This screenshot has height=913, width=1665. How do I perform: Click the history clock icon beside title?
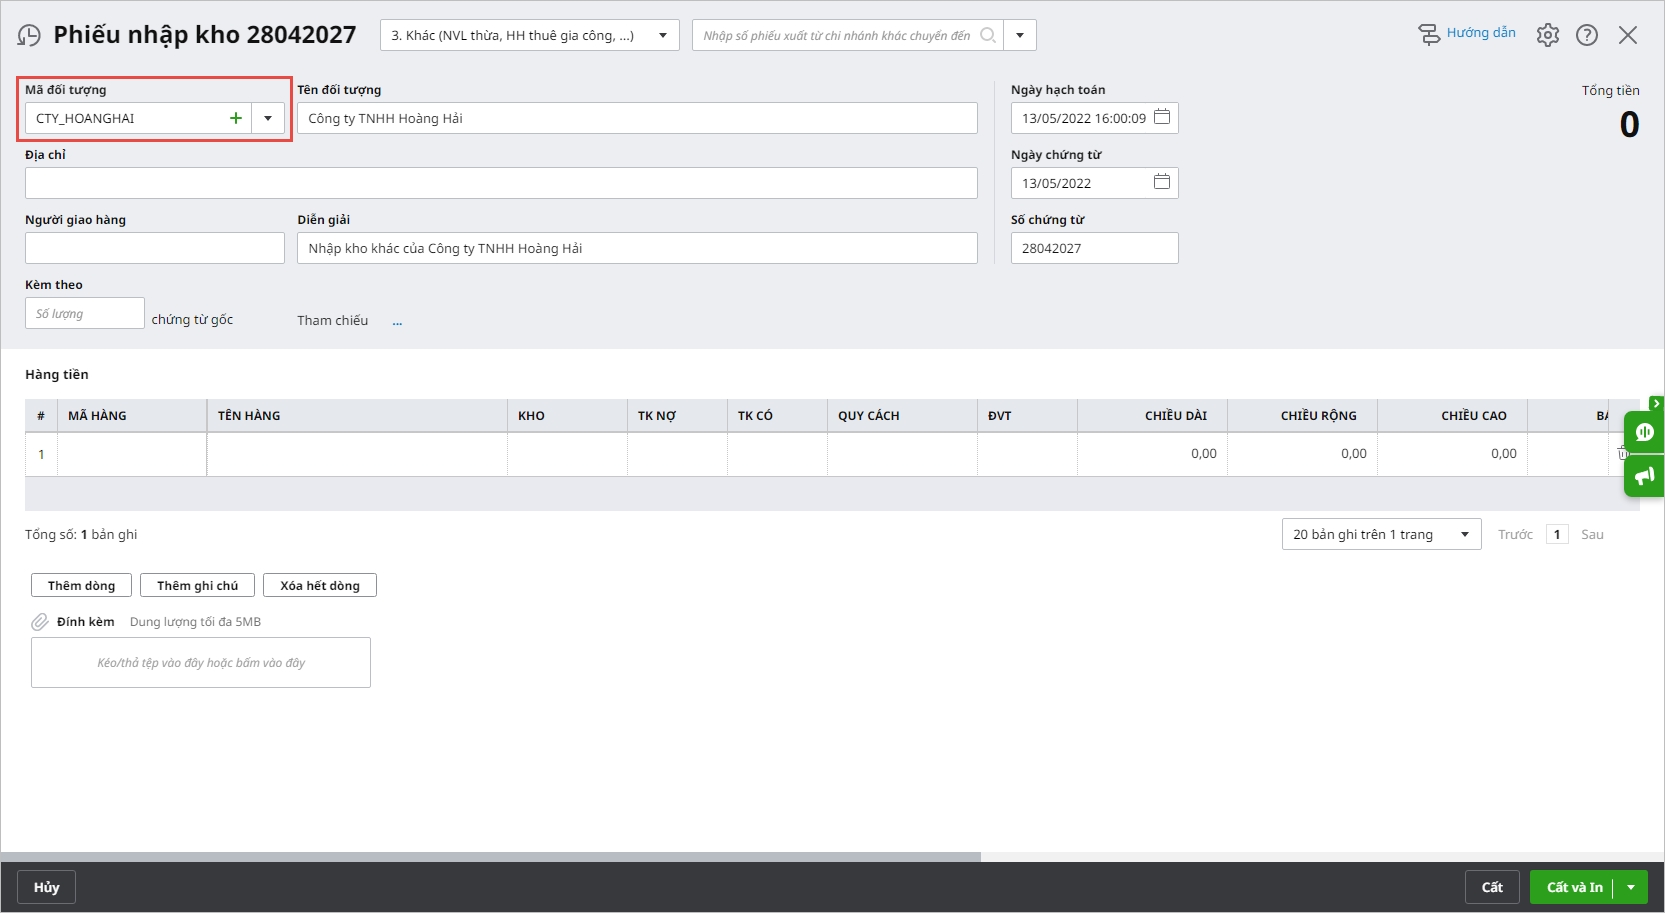[x=29, y=36]
